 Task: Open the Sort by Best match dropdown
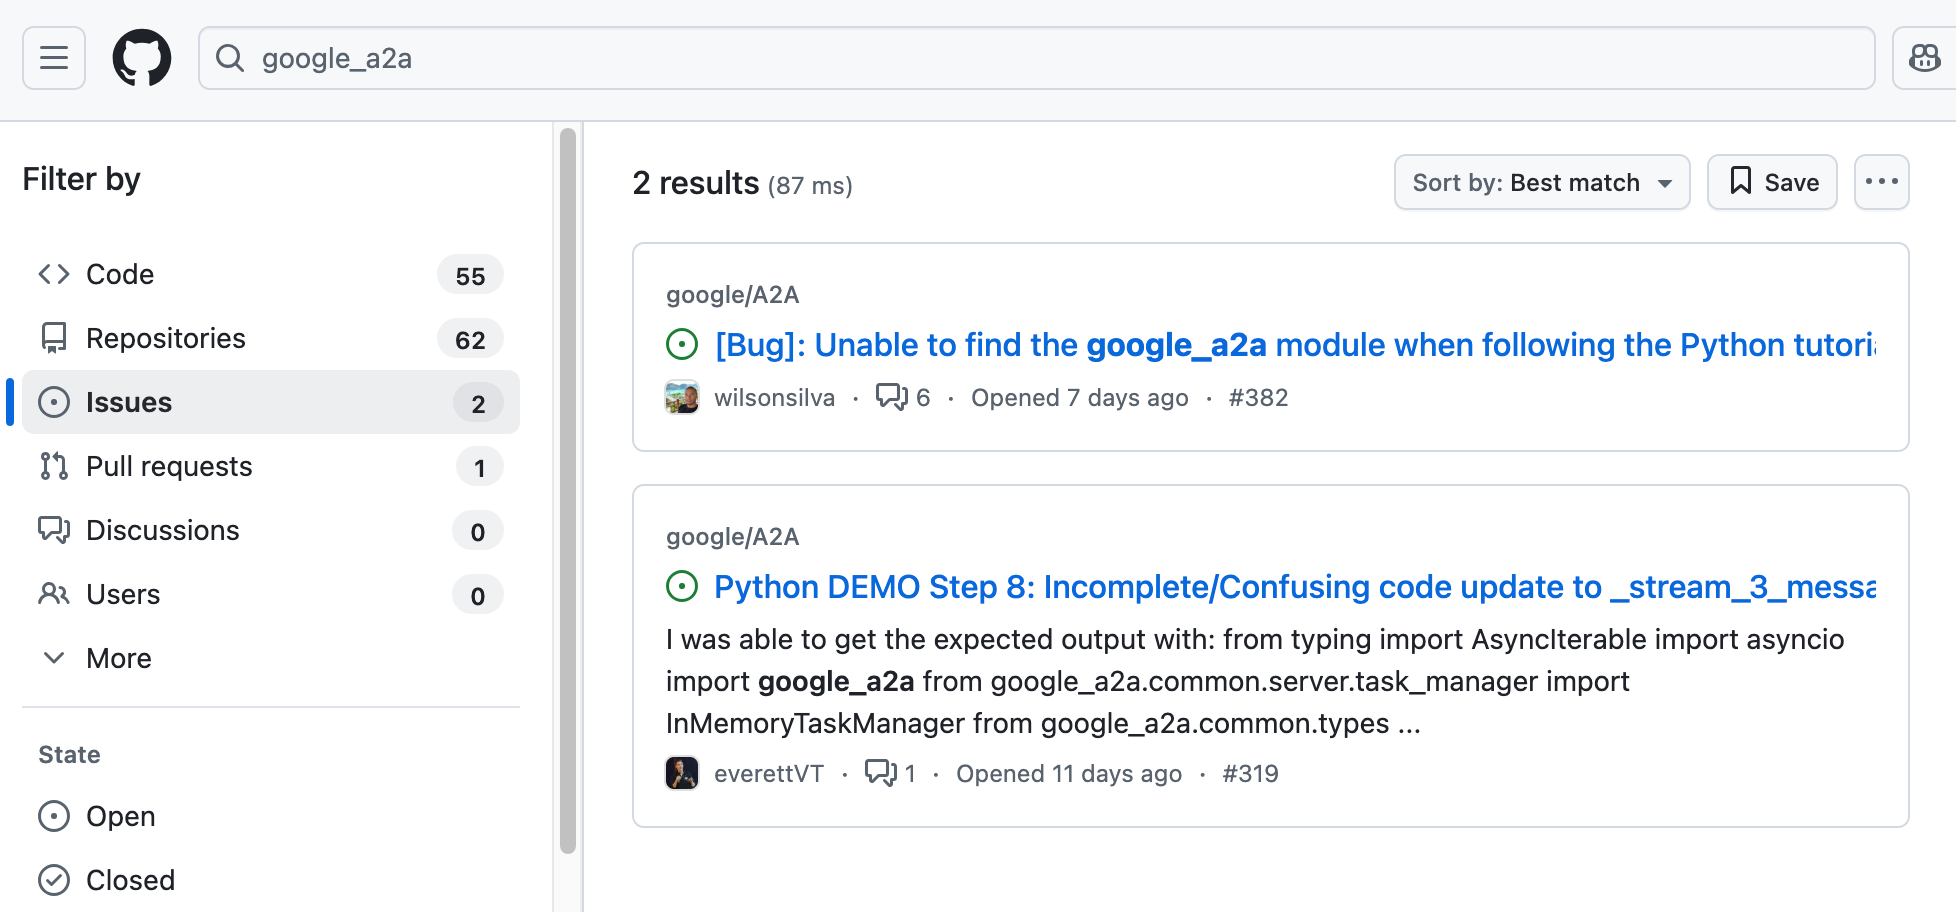tap(1541, 182)
